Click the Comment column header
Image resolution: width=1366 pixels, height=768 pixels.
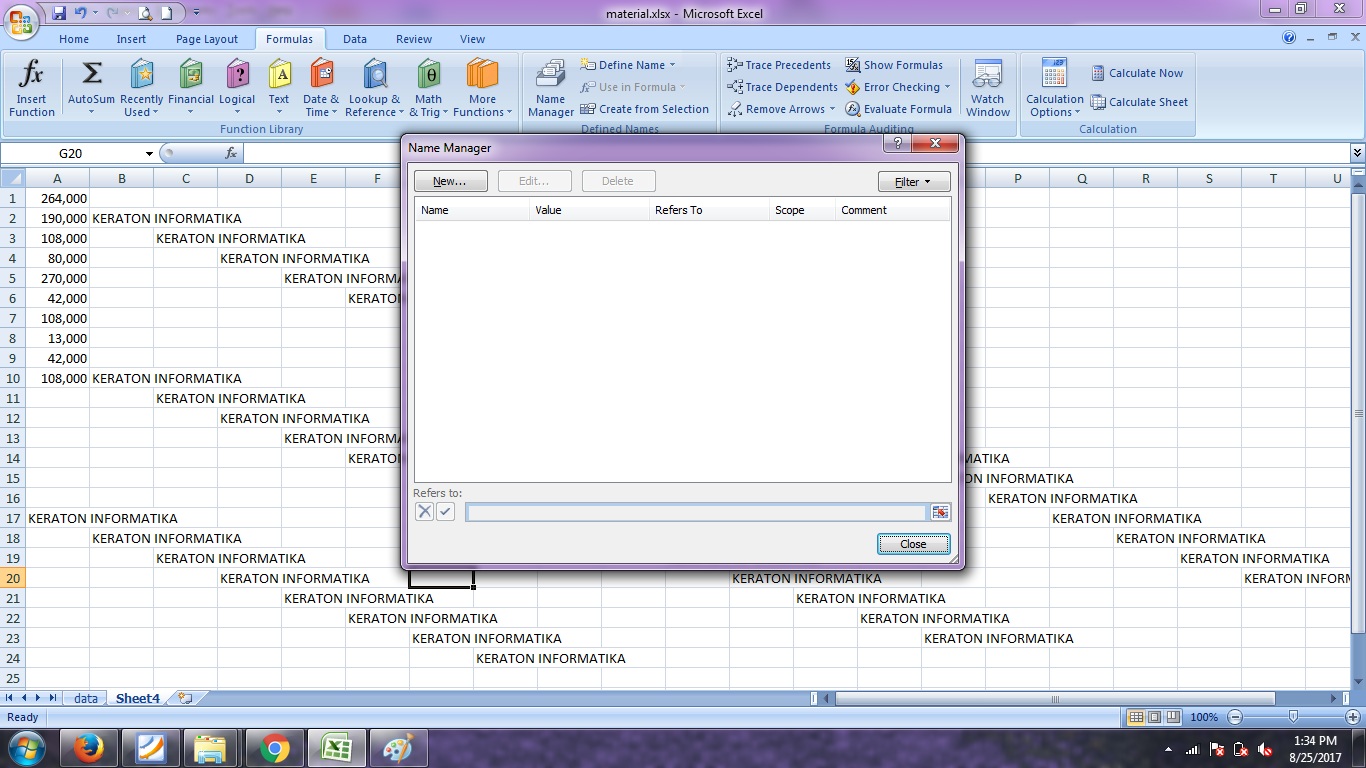[893, 210]
